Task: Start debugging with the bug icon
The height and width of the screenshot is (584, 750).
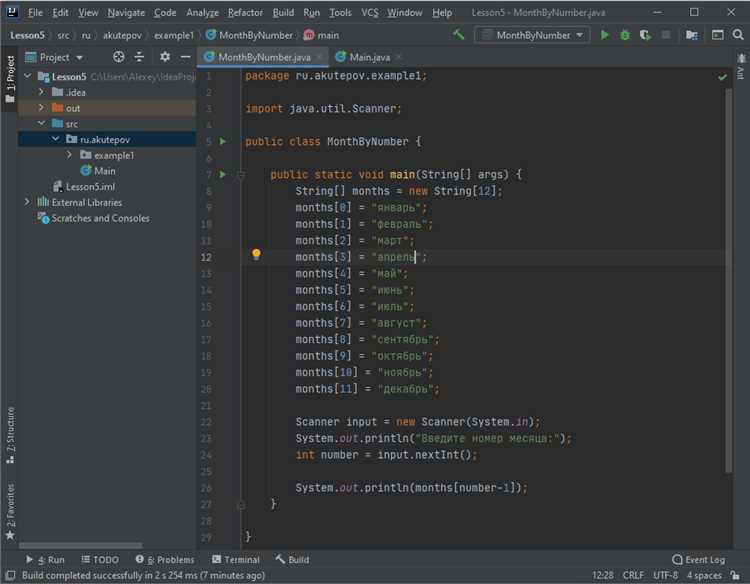Action: 624,35
